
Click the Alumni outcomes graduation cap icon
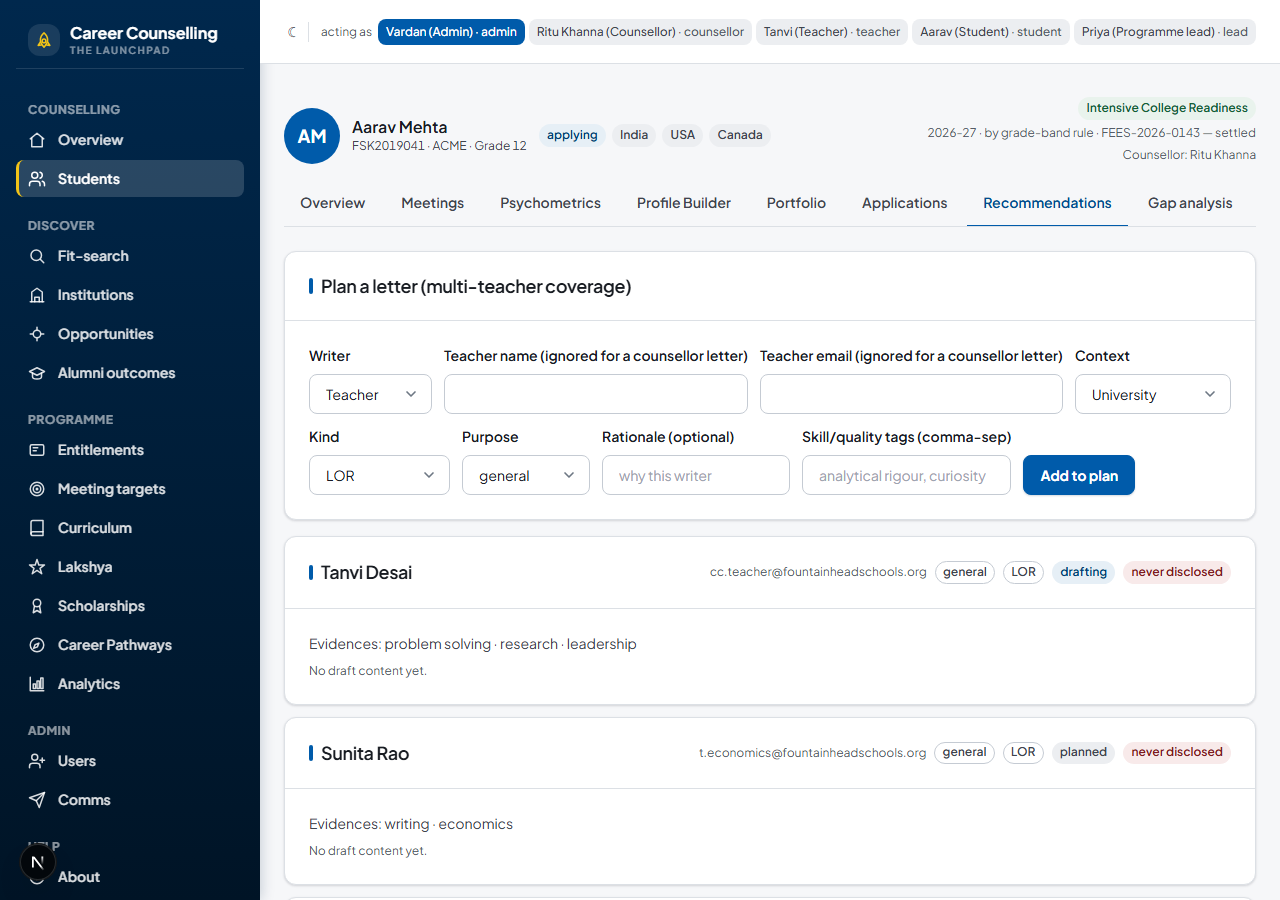(x=37, y=373)
